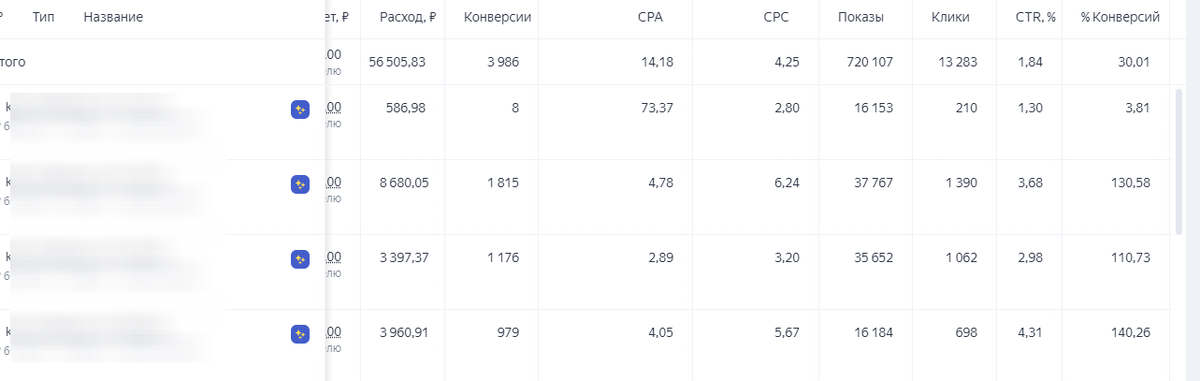Click the sparkle icon in the 3 960,91 row
Image resolution: width=1200 pixels, height=381 pixels.
click(x=300, y=334)
